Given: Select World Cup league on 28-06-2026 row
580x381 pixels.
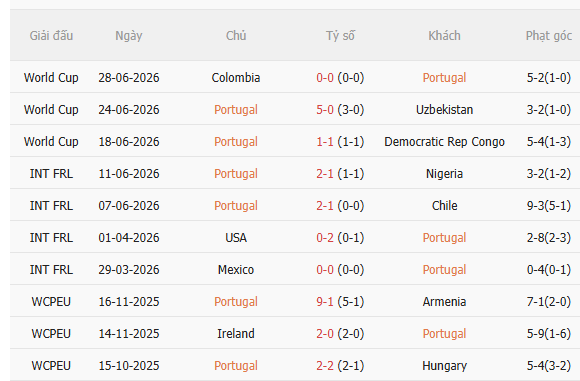Looking at the screenshot, I should tap(51, 78).
